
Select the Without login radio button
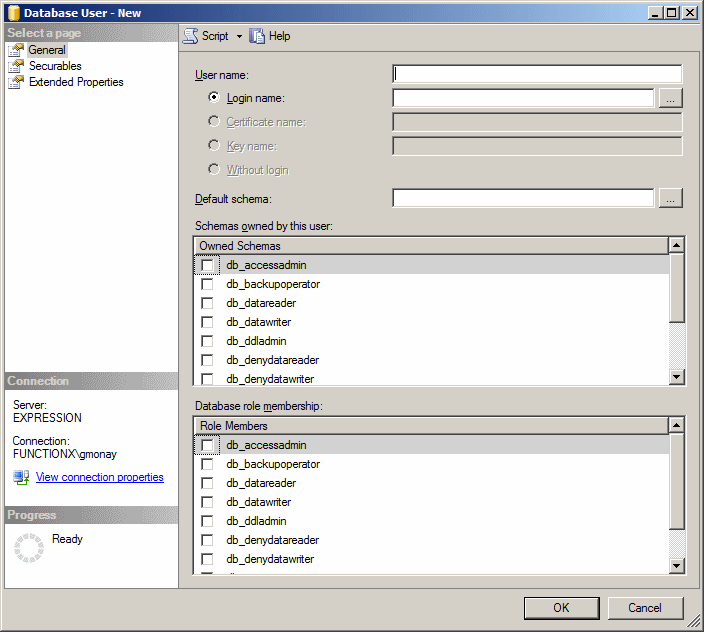(214, 169)
